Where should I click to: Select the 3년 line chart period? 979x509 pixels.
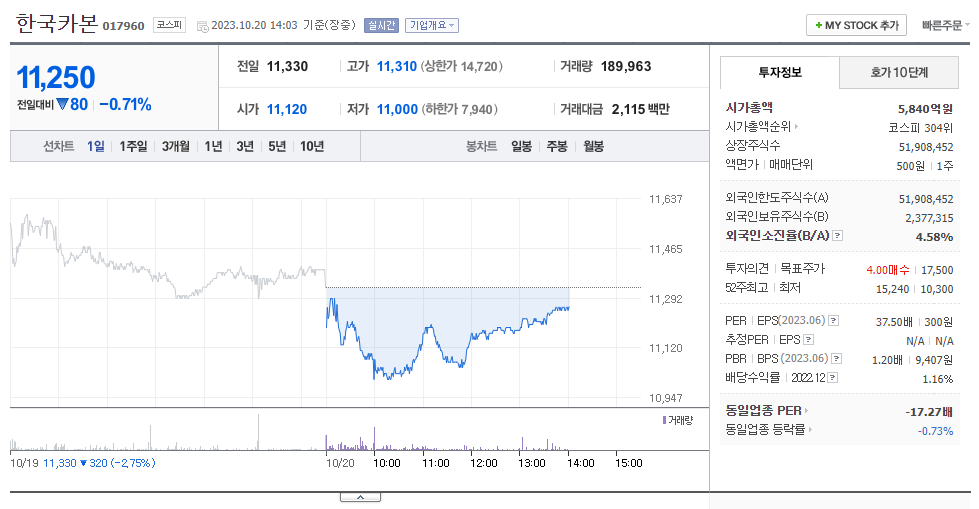point(245,146)
